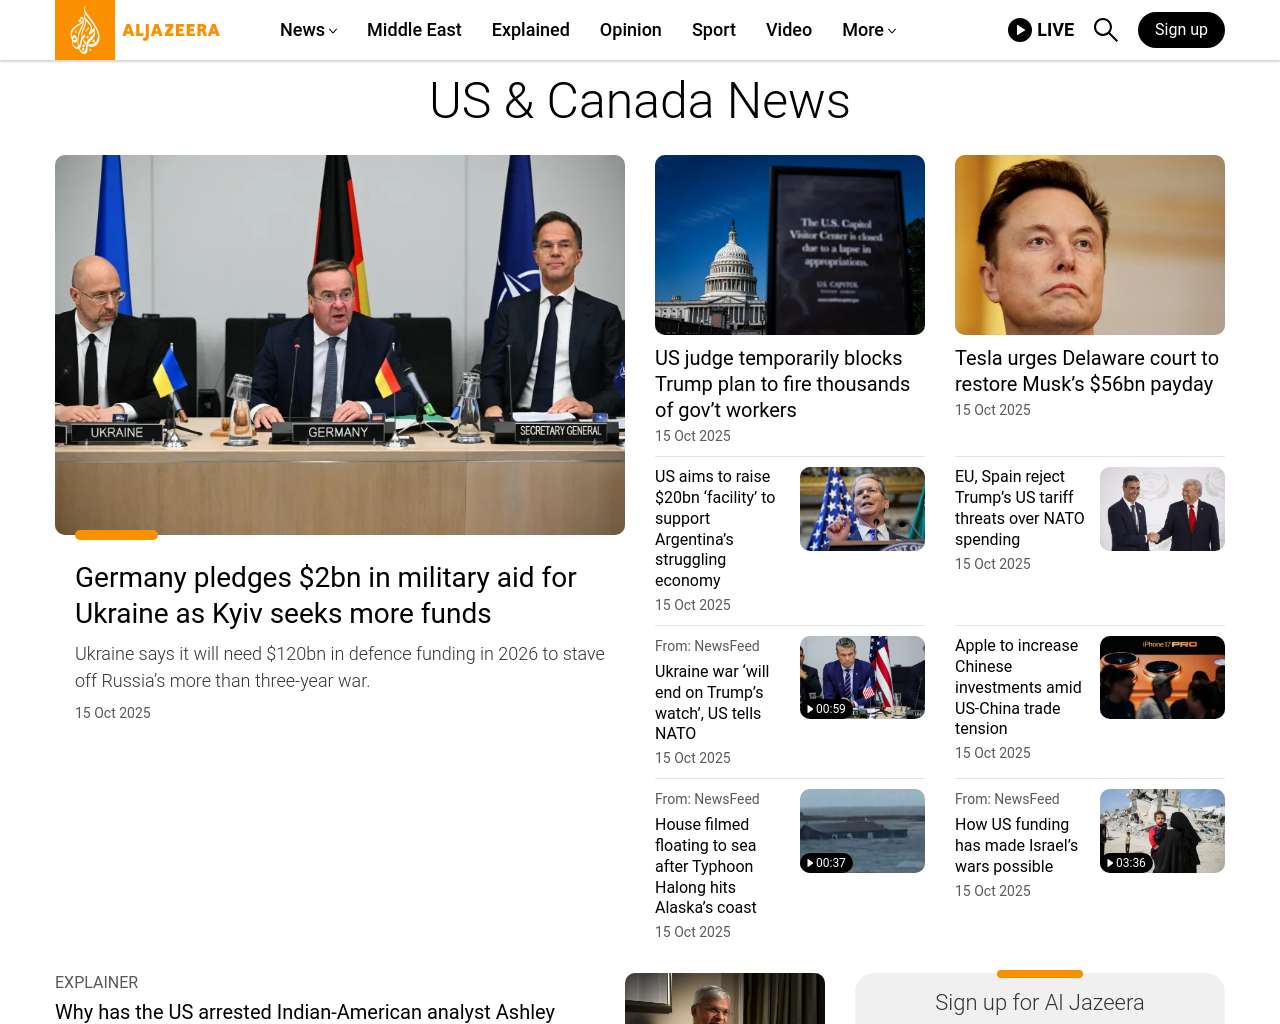Click From: NewsFeed label above Ukraine war story
1280x1024 pixels.
[707, 646]
